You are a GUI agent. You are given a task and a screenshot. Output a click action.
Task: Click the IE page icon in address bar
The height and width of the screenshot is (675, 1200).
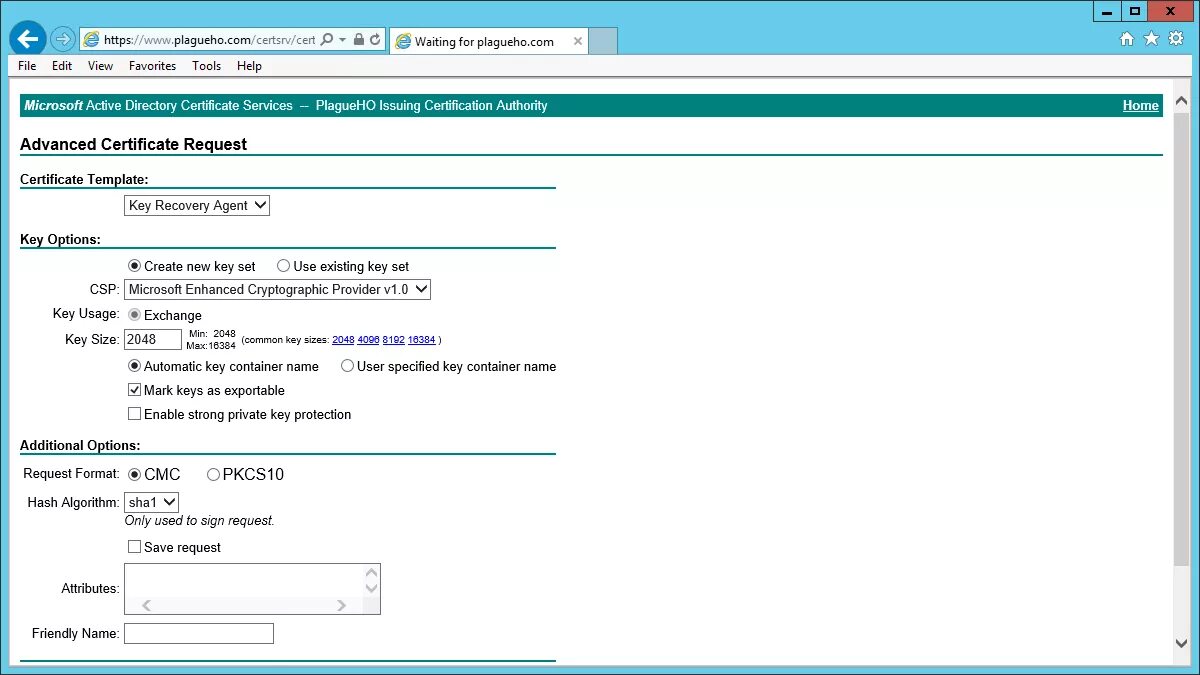tap(91, 40)
